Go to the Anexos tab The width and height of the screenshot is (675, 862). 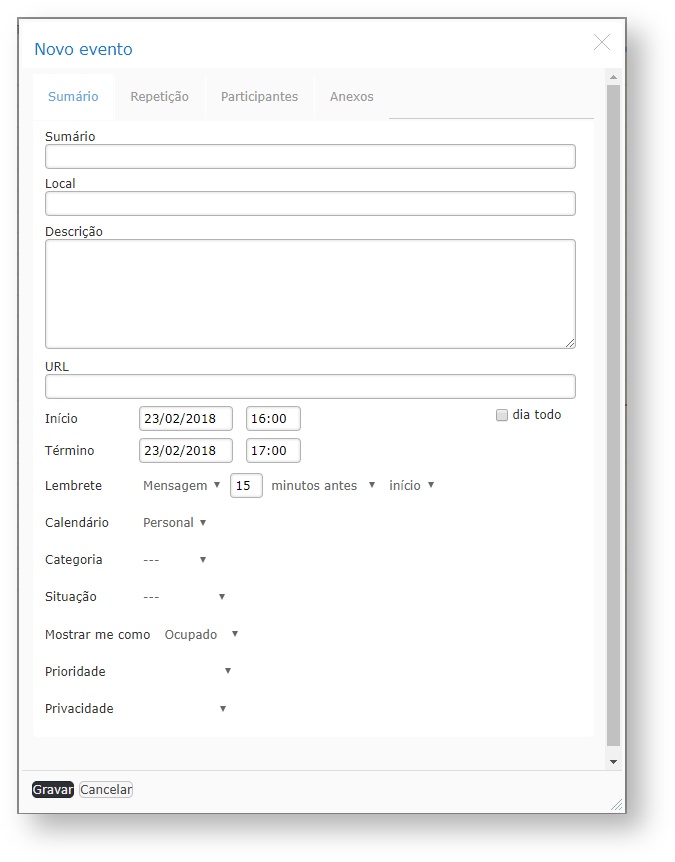[x=351, y=97]
